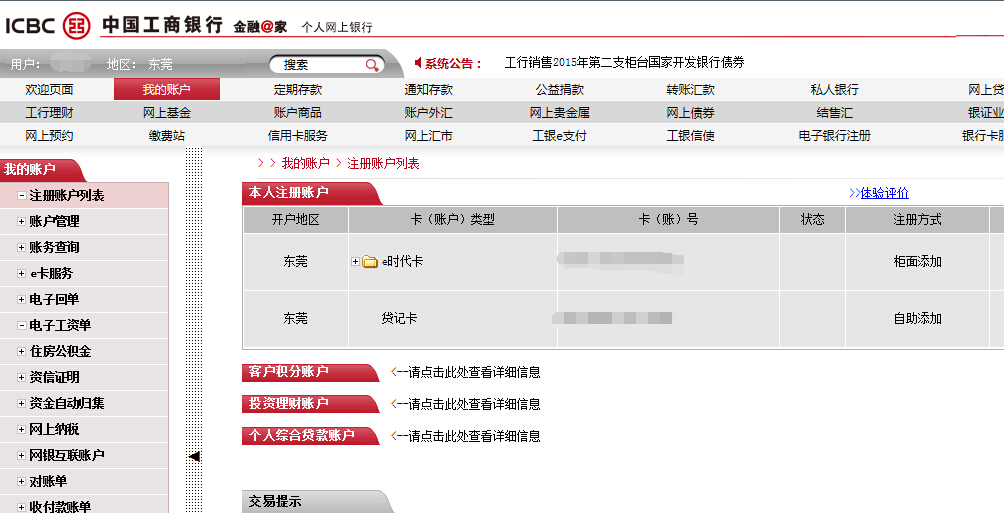Open the 公益捐款 menu

point(560,90)
